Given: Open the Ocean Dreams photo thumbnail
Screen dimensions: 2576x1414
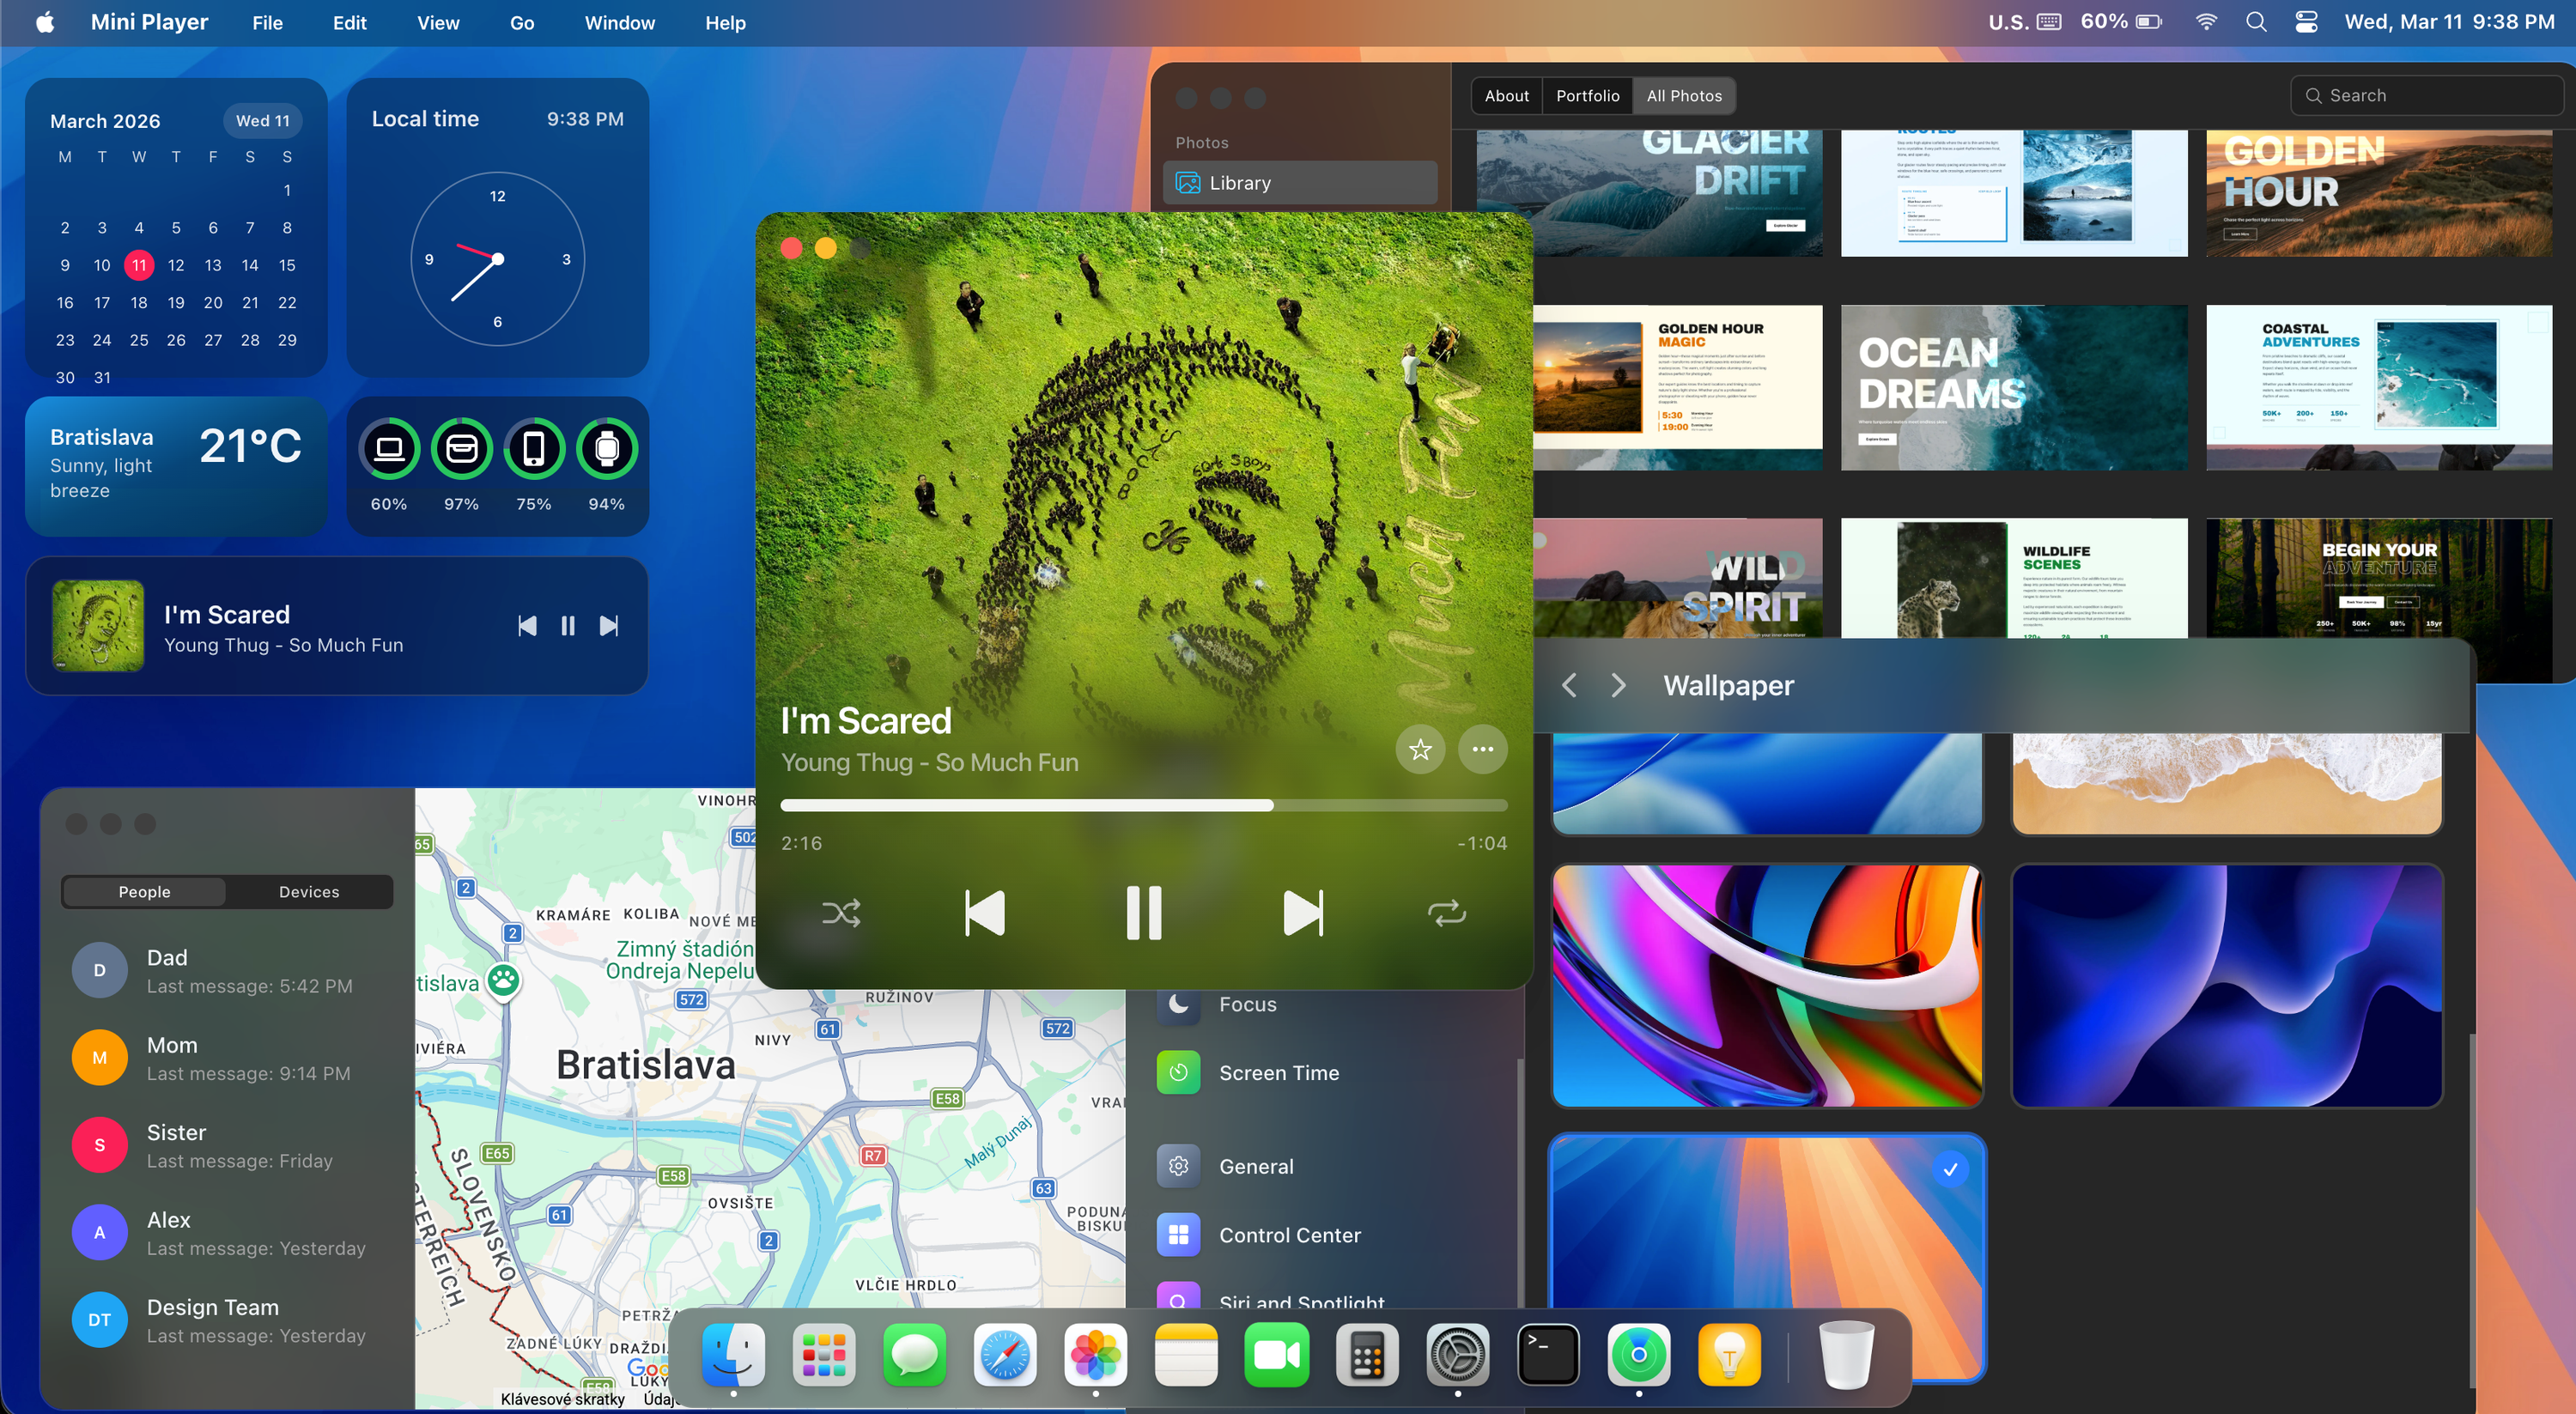Looking at the screenshot, I should click(2013, 388).
